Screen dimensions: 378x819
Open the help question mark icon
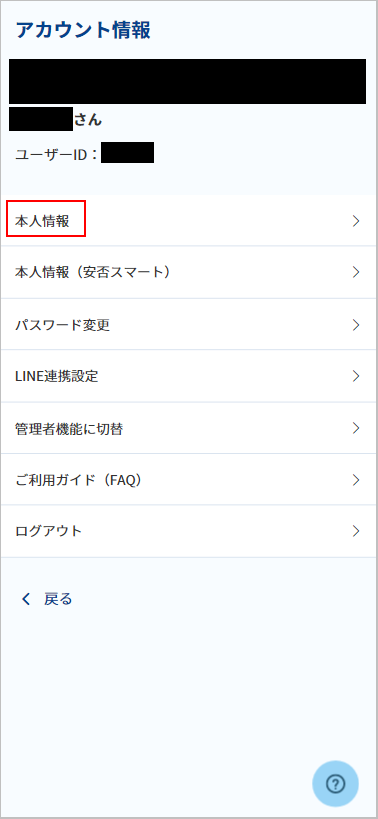[335, 783]
